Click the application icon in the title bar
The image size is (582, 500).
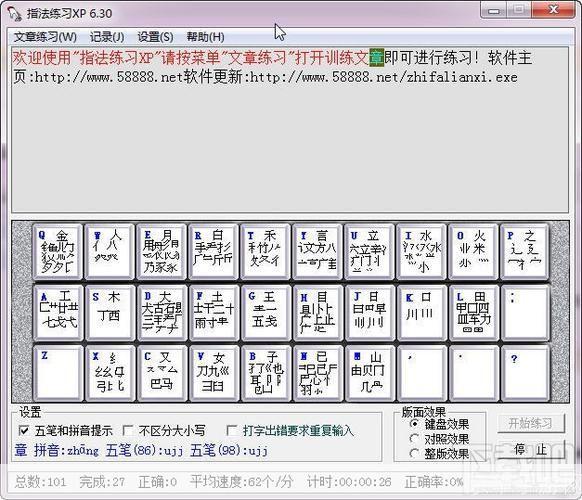[x=14, y=14]
